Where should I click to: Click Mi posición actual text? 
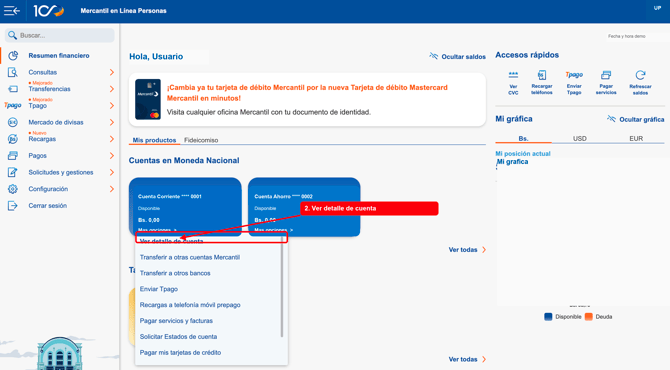point(523,153)
